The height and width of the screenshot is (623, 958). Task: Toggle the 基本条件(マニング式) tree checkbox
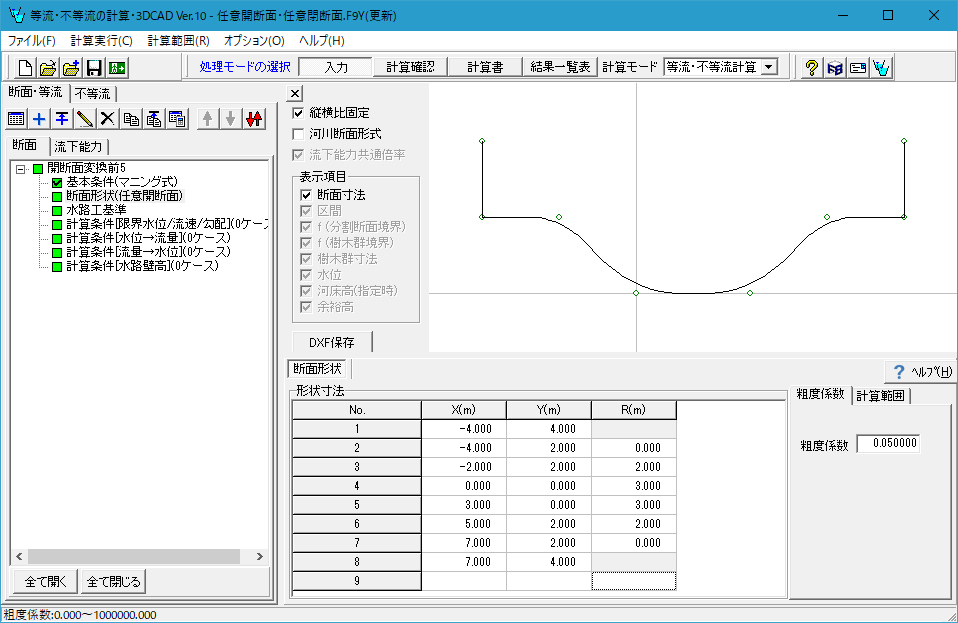(57, 182)
